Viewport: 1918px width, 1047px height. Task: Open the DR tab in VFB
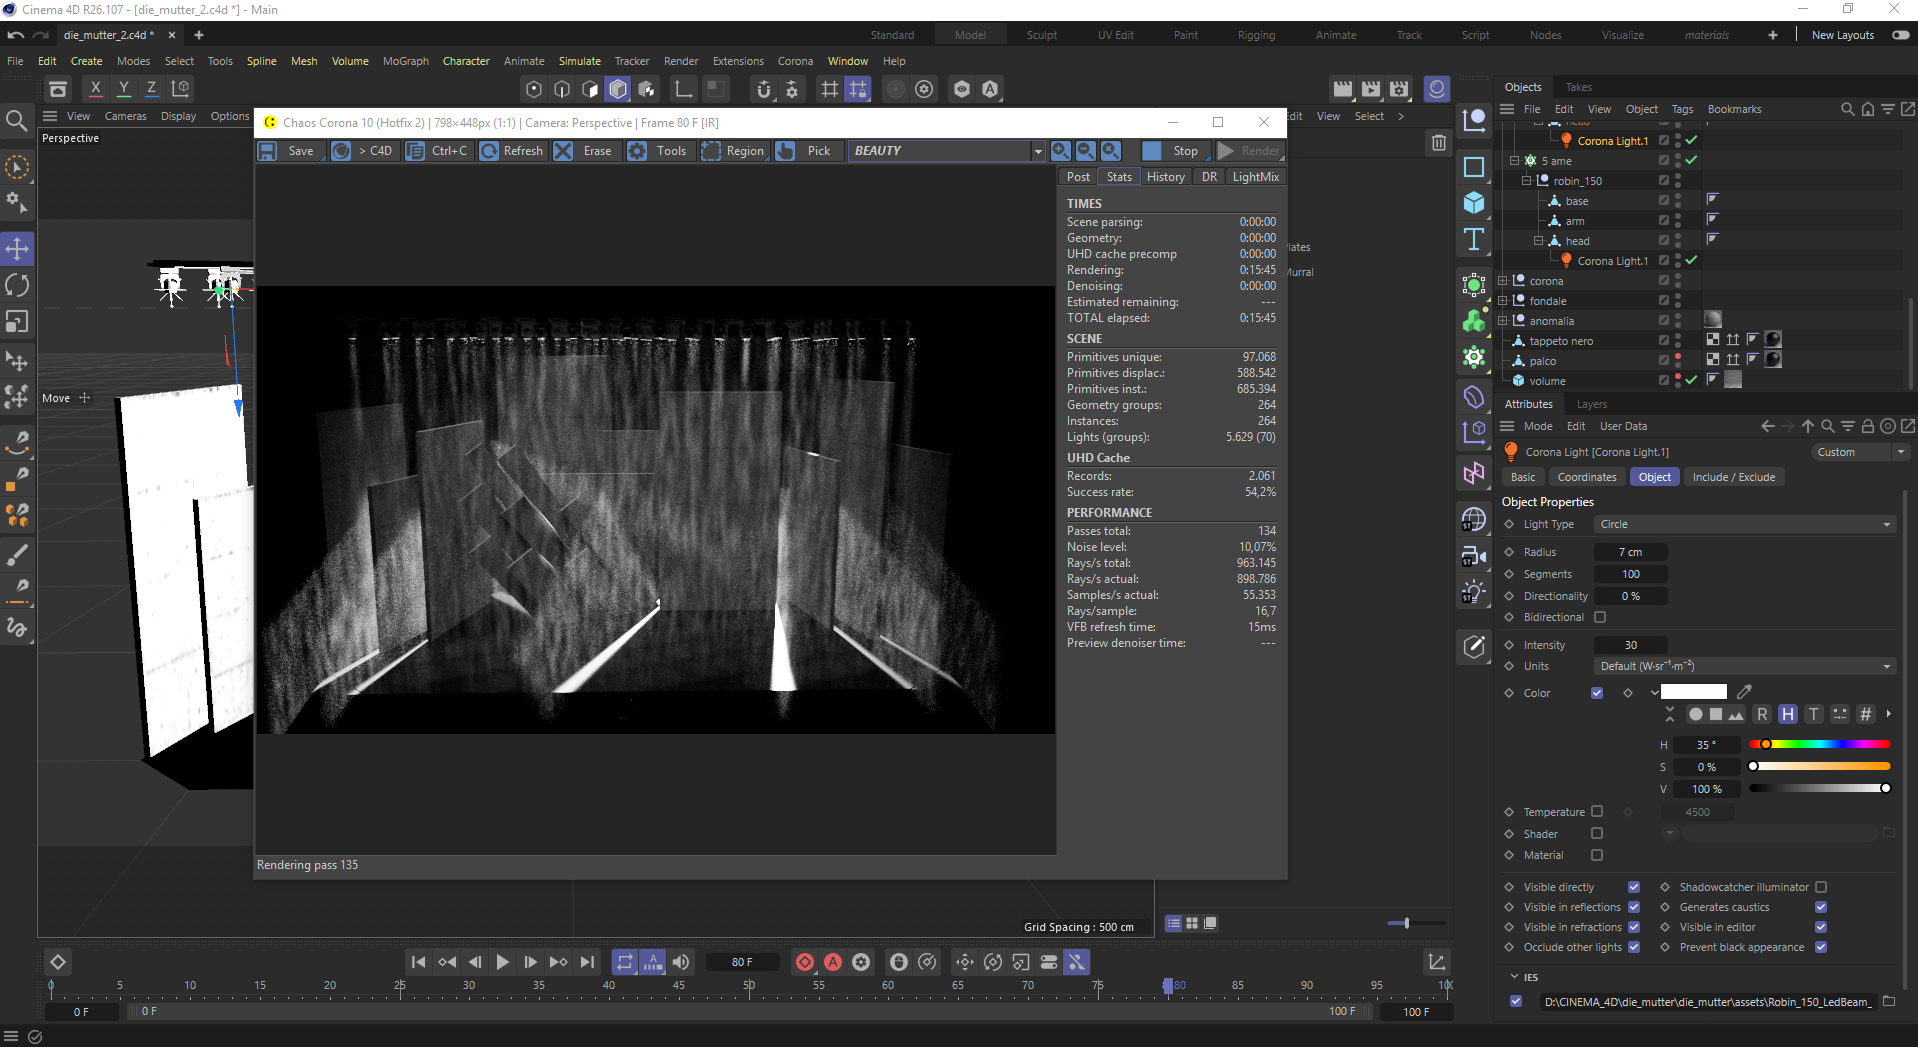tap(1210, 177)
